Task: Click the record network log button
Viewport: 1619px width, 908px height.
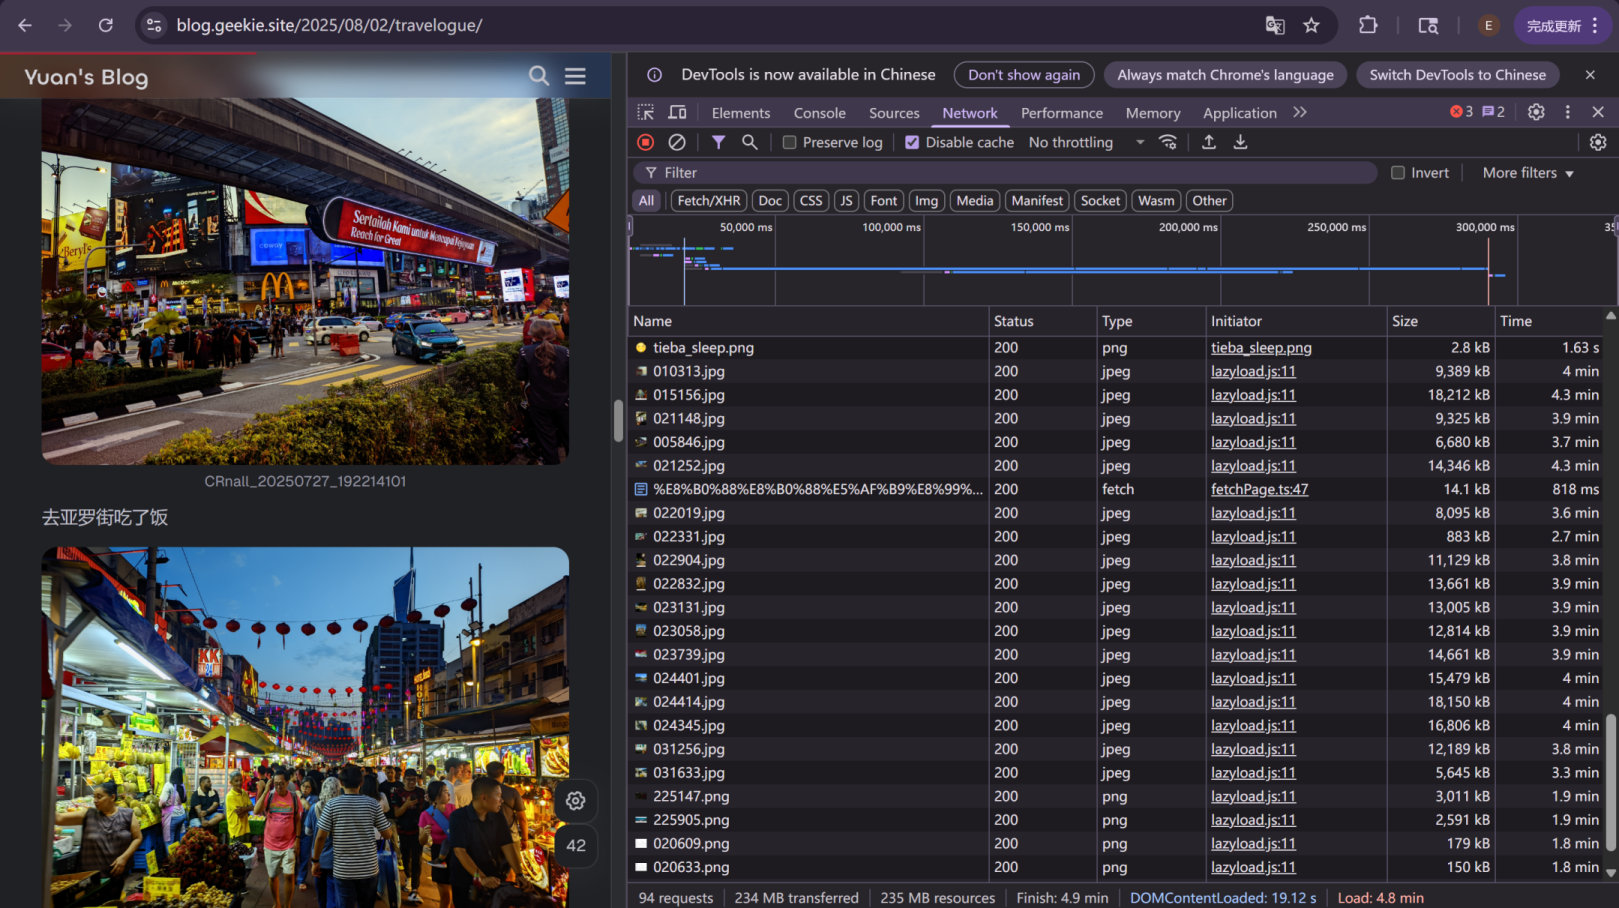Action: [646, 143]
